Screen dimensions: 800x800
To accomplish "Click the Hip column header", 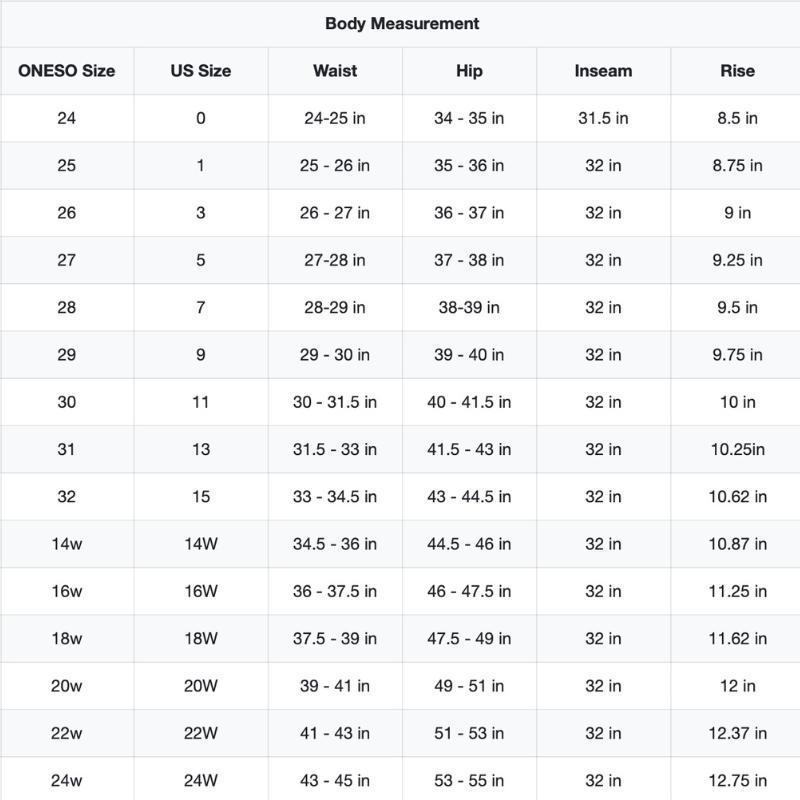I will pyautogui.click(x=468, y=71).
